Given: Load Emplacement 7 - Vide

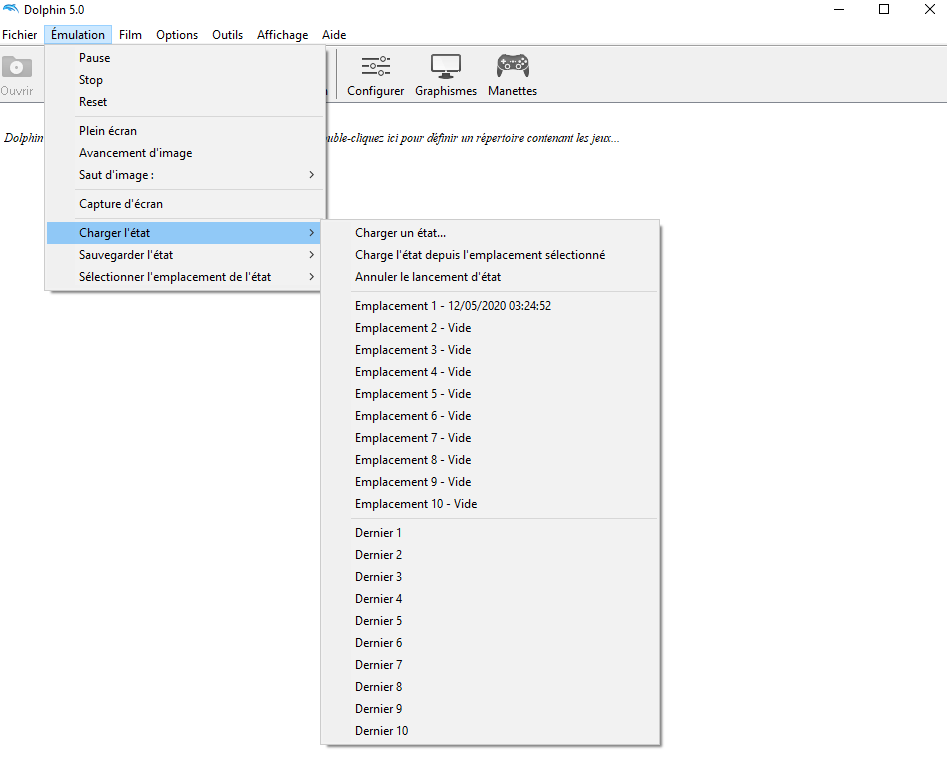Looking at the screenshot, I should pos(490,438).
